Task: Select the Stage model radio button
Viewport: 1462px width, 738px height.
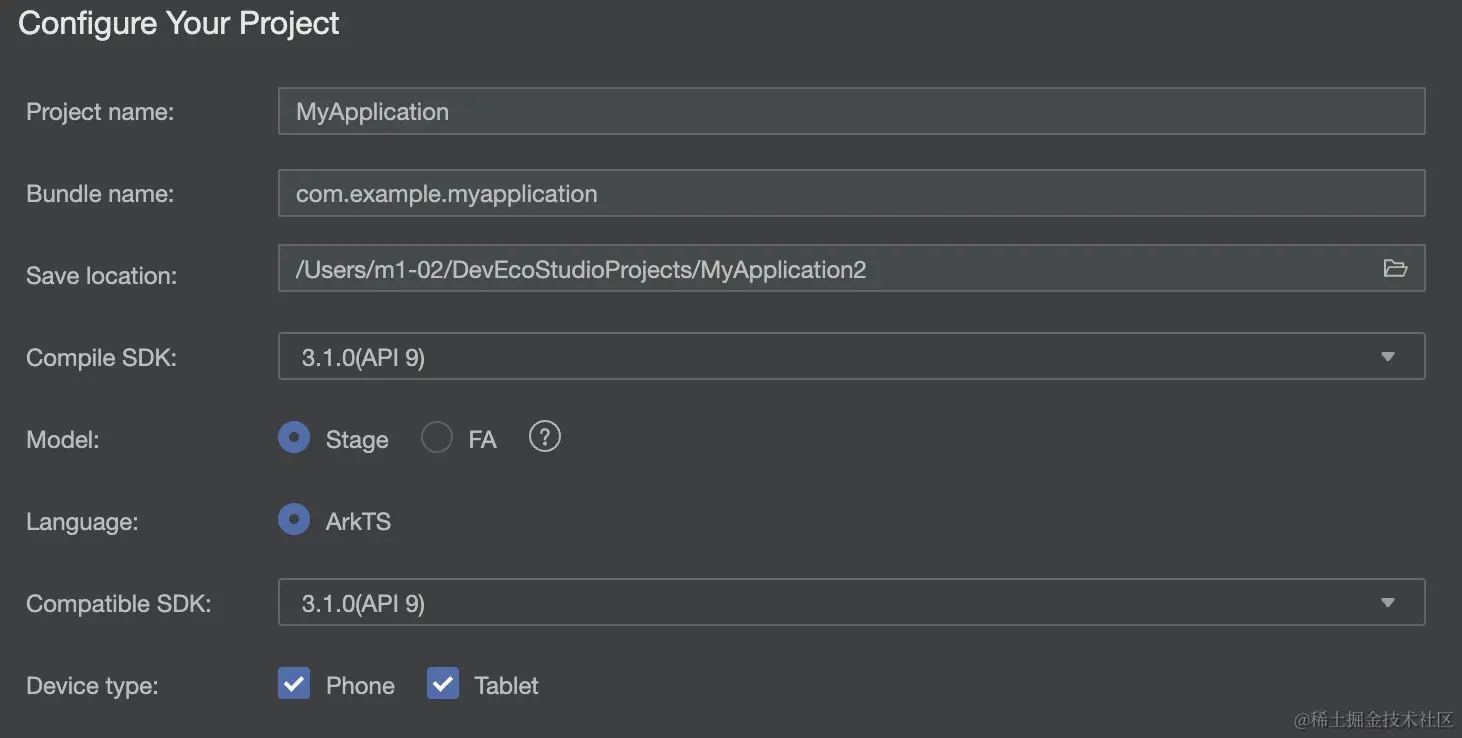Action: (294, 438)
